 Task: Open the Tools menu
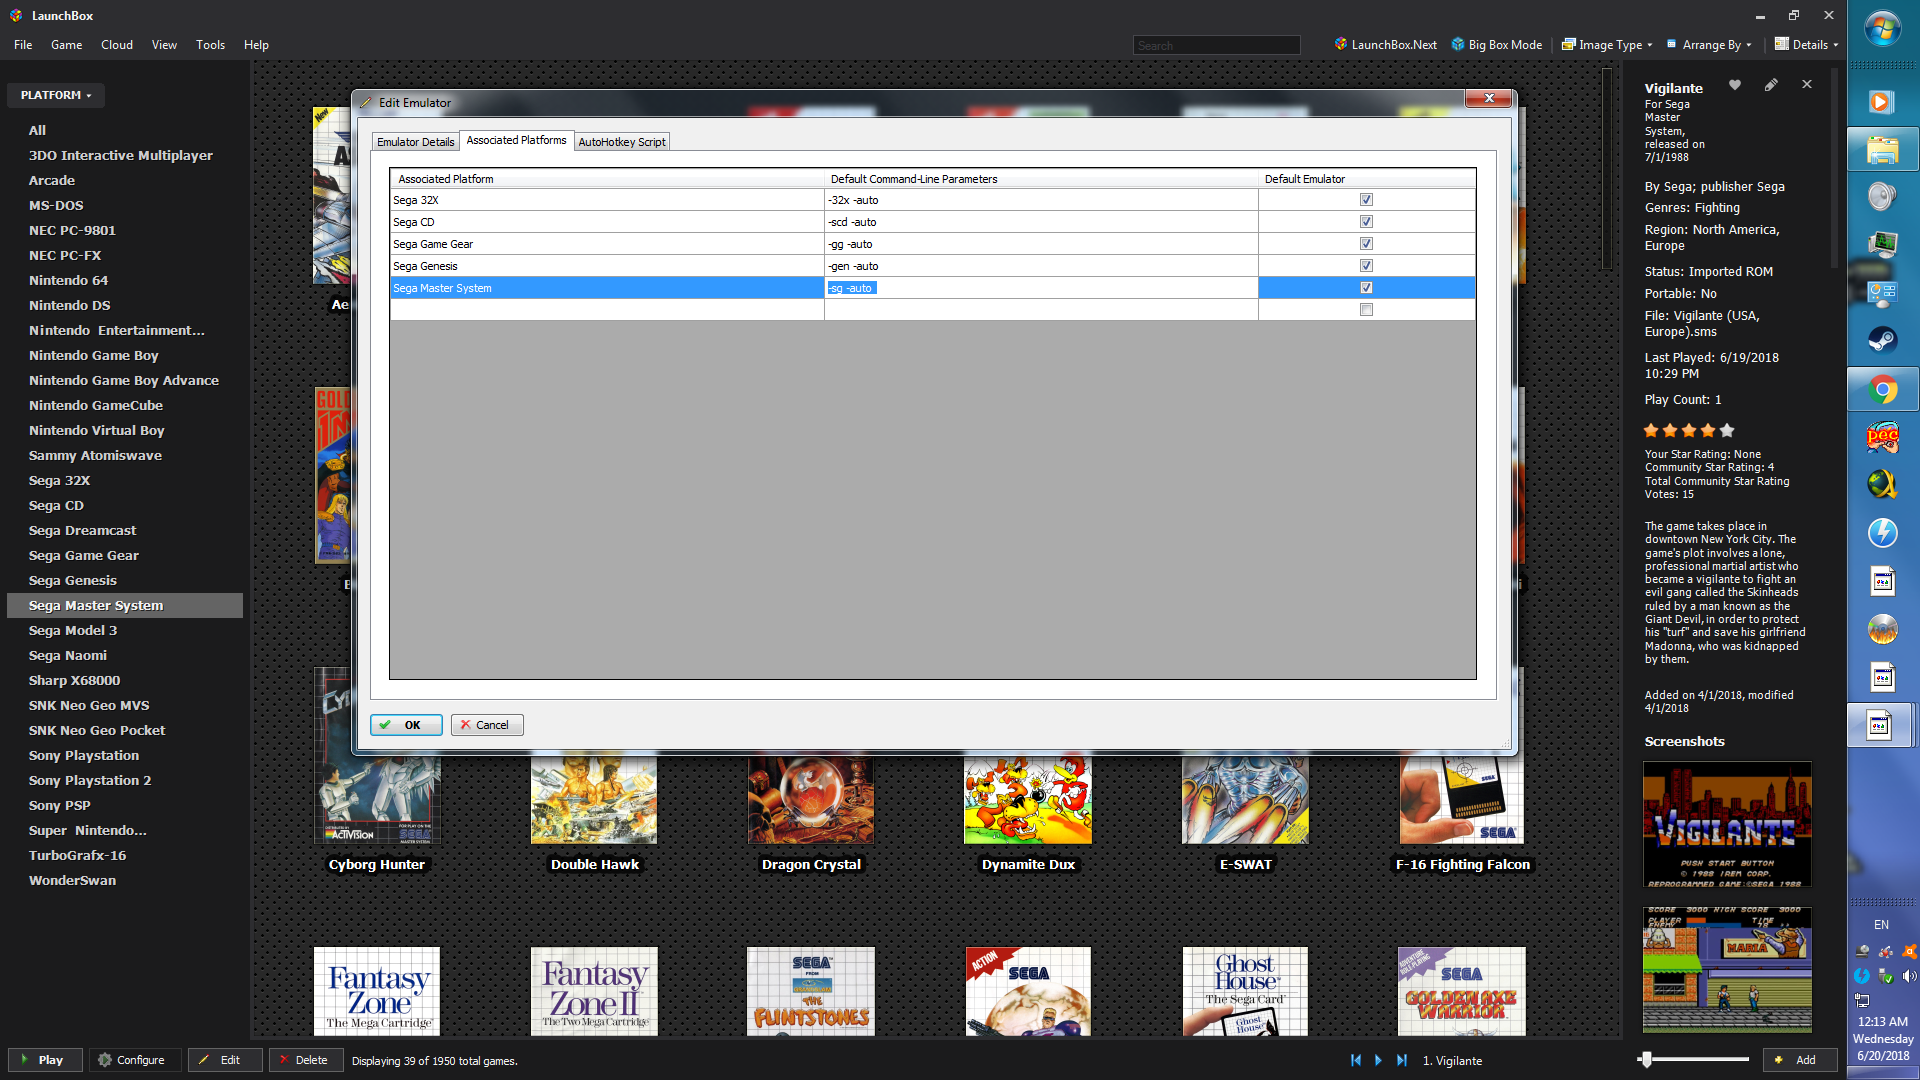pos(210,45)
